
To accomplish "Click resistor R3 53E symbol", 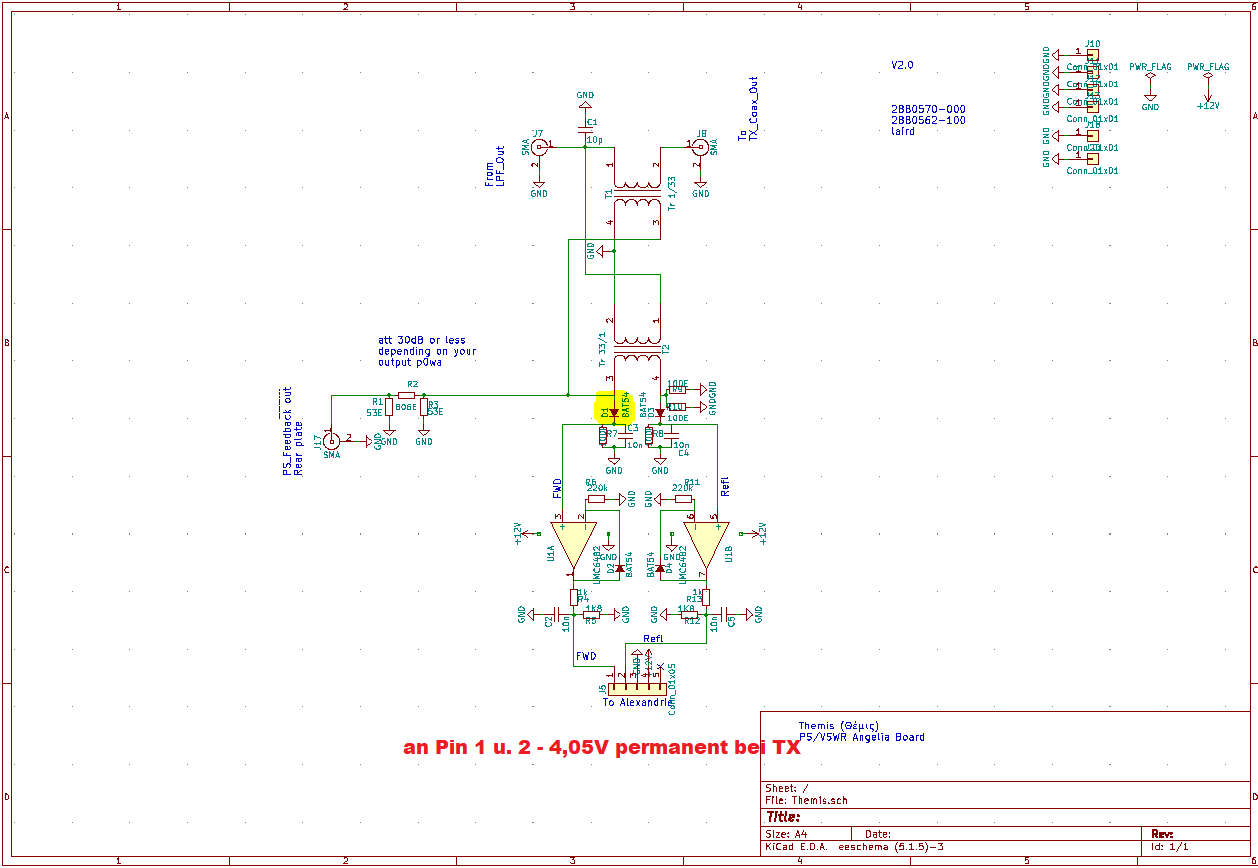I will (x=424, y=408).
